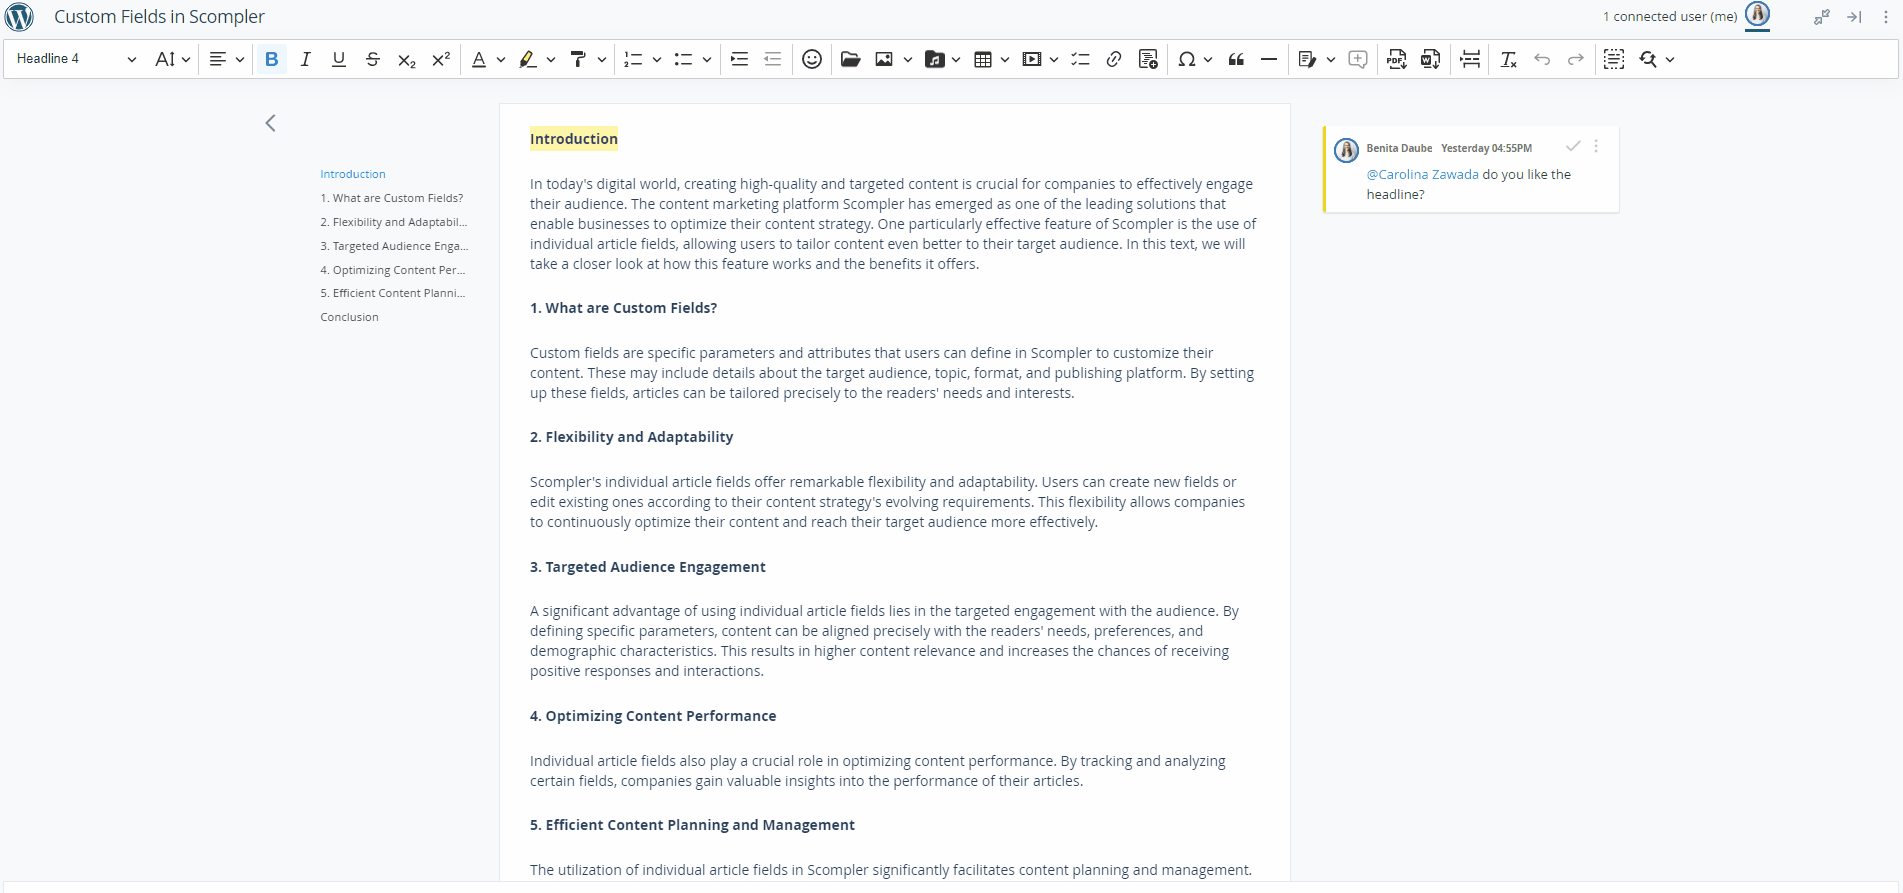
Task: Jump to Conclusion in the outline
Action: coord(349,317)
